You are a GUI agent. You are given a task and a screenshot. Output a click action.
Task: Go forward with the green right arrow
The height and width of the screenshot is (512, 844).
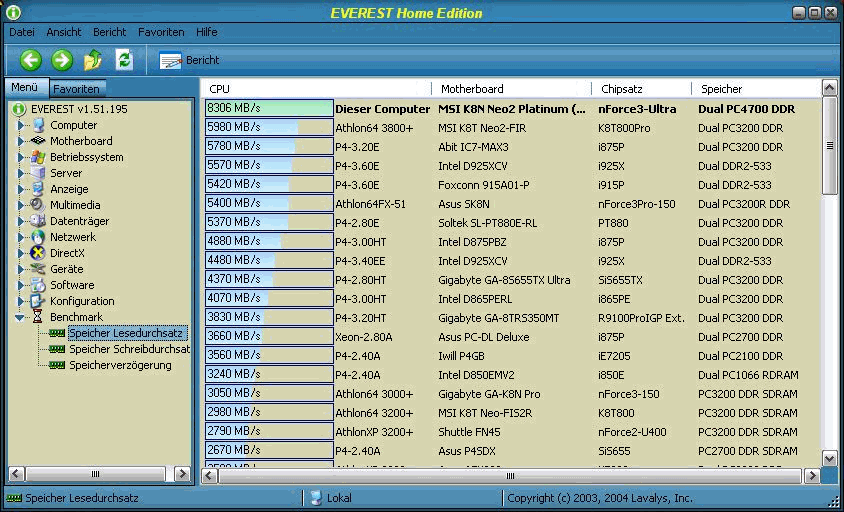62,60
